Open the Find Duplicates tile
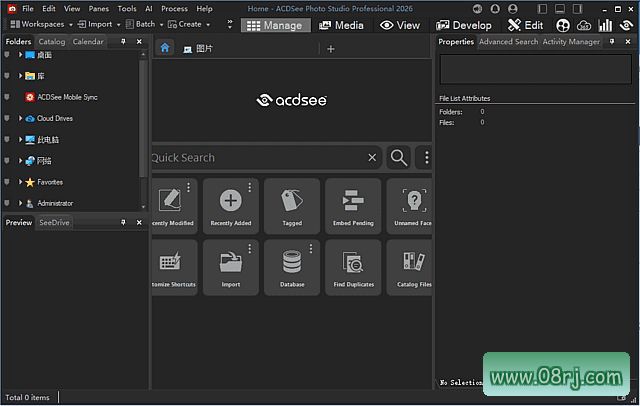The image size is (640, 406). pos(353,266)
